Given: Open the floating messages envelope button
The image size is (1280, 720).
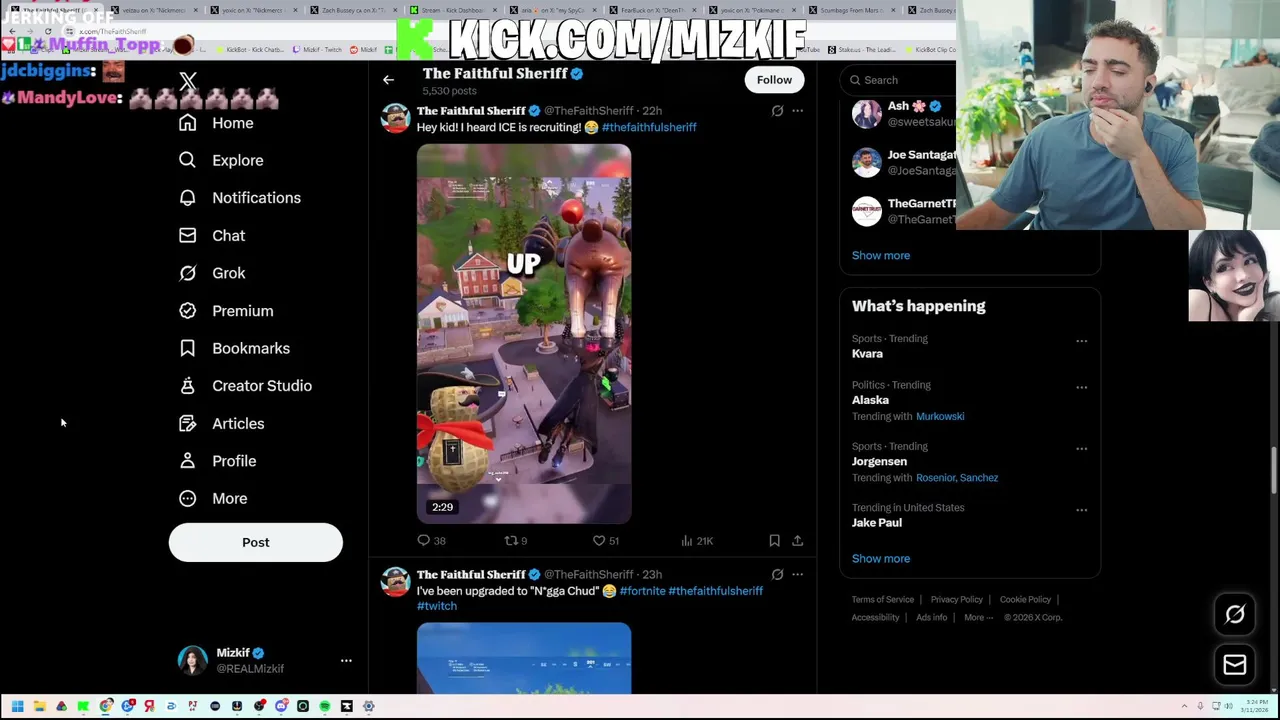Looking at the screenshot, I should 1235,665.
